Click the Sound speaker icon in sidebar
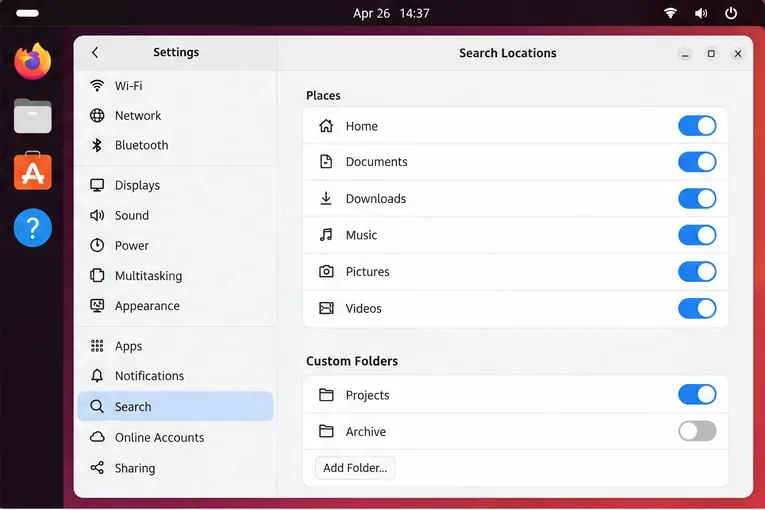 tap(97, 215)
